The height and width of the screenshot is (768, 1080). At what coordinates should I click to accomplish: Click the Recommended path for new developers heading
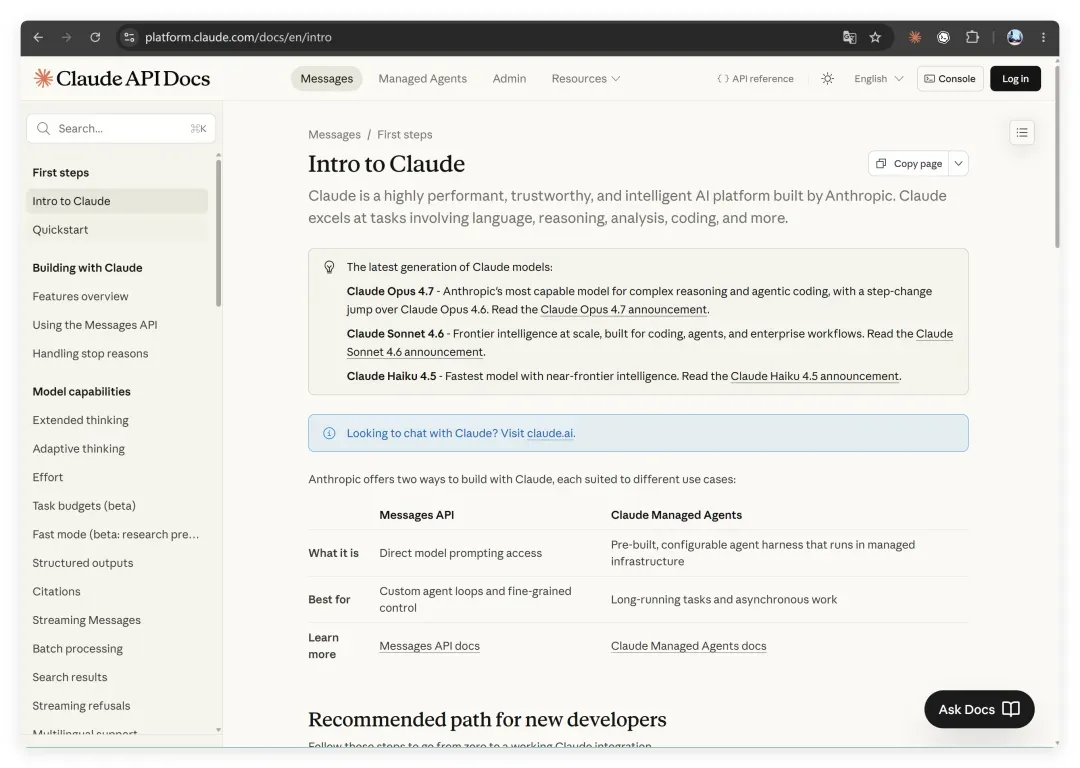[x=487, y=719]
